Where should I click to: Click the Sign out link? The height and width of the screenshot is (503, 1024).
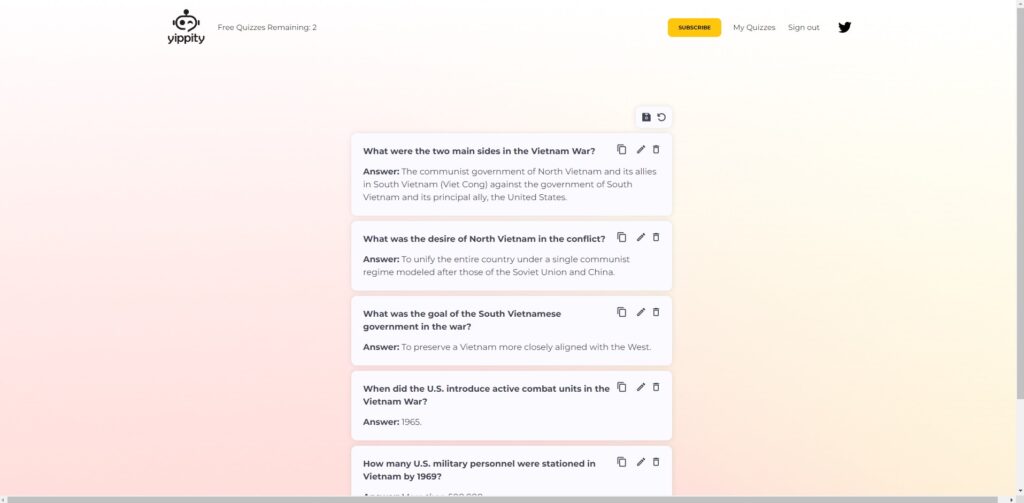point(803,27)
